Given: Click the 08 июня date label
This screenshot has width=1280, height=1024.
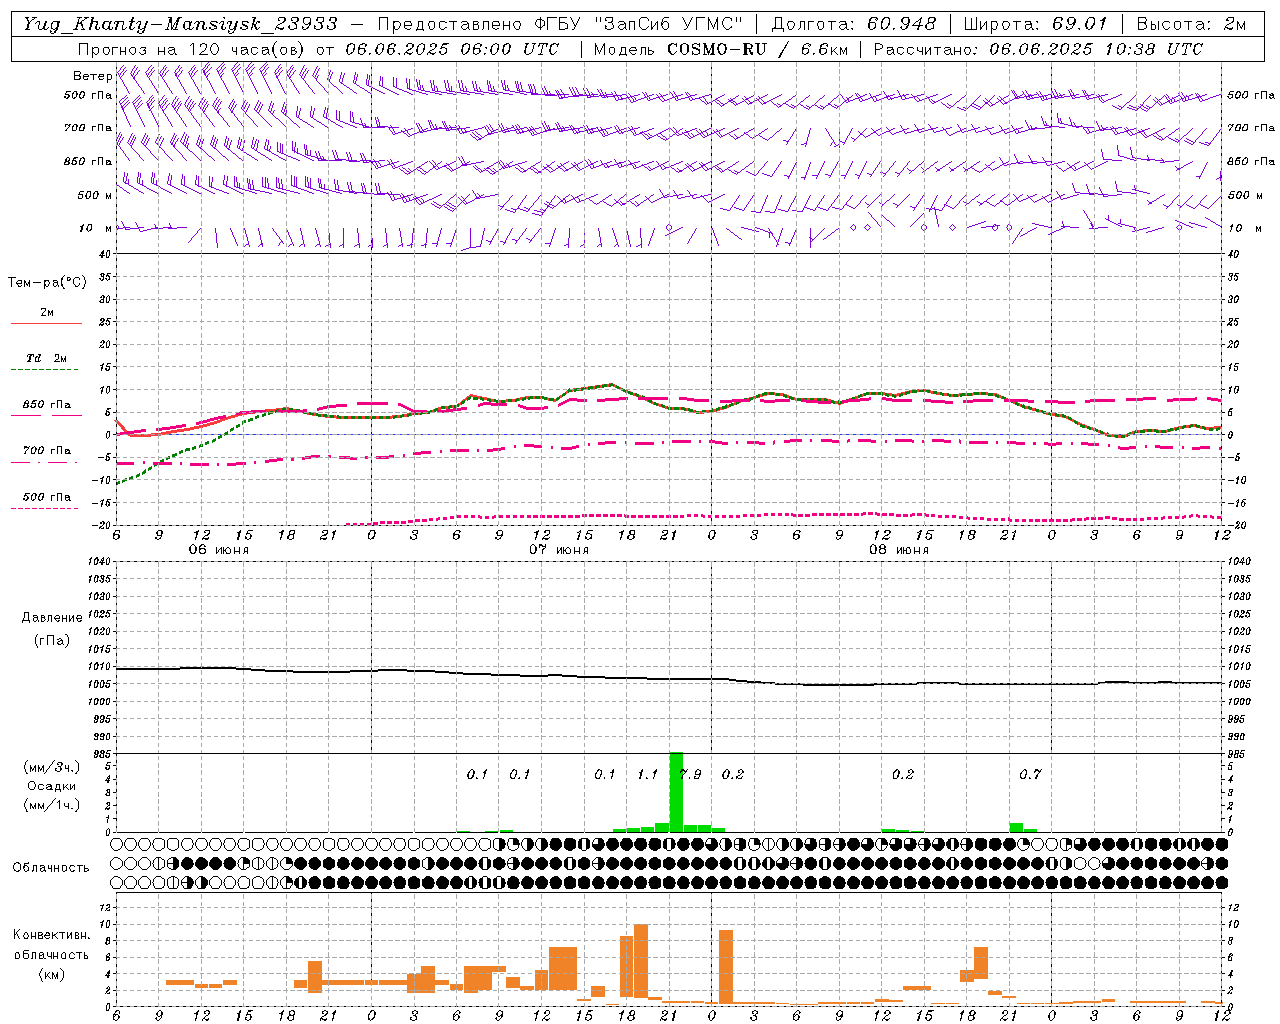Looking at the screenshot, I should coord(898,550).
